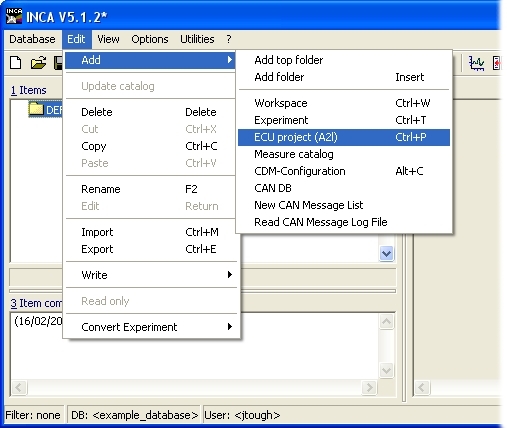Select New CAN Message List
Screen dimensions: 507x428
pos(344,205)
